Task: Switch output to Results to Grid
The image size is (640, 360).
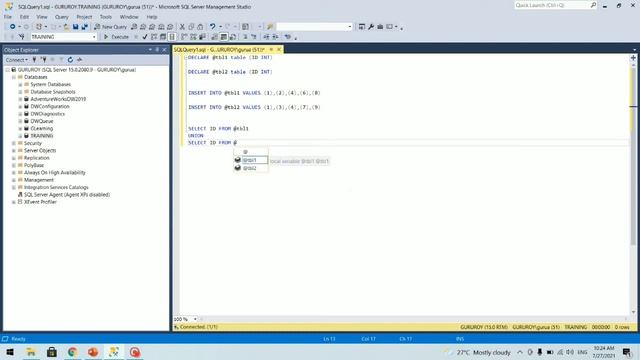Action: pos(224,37)
